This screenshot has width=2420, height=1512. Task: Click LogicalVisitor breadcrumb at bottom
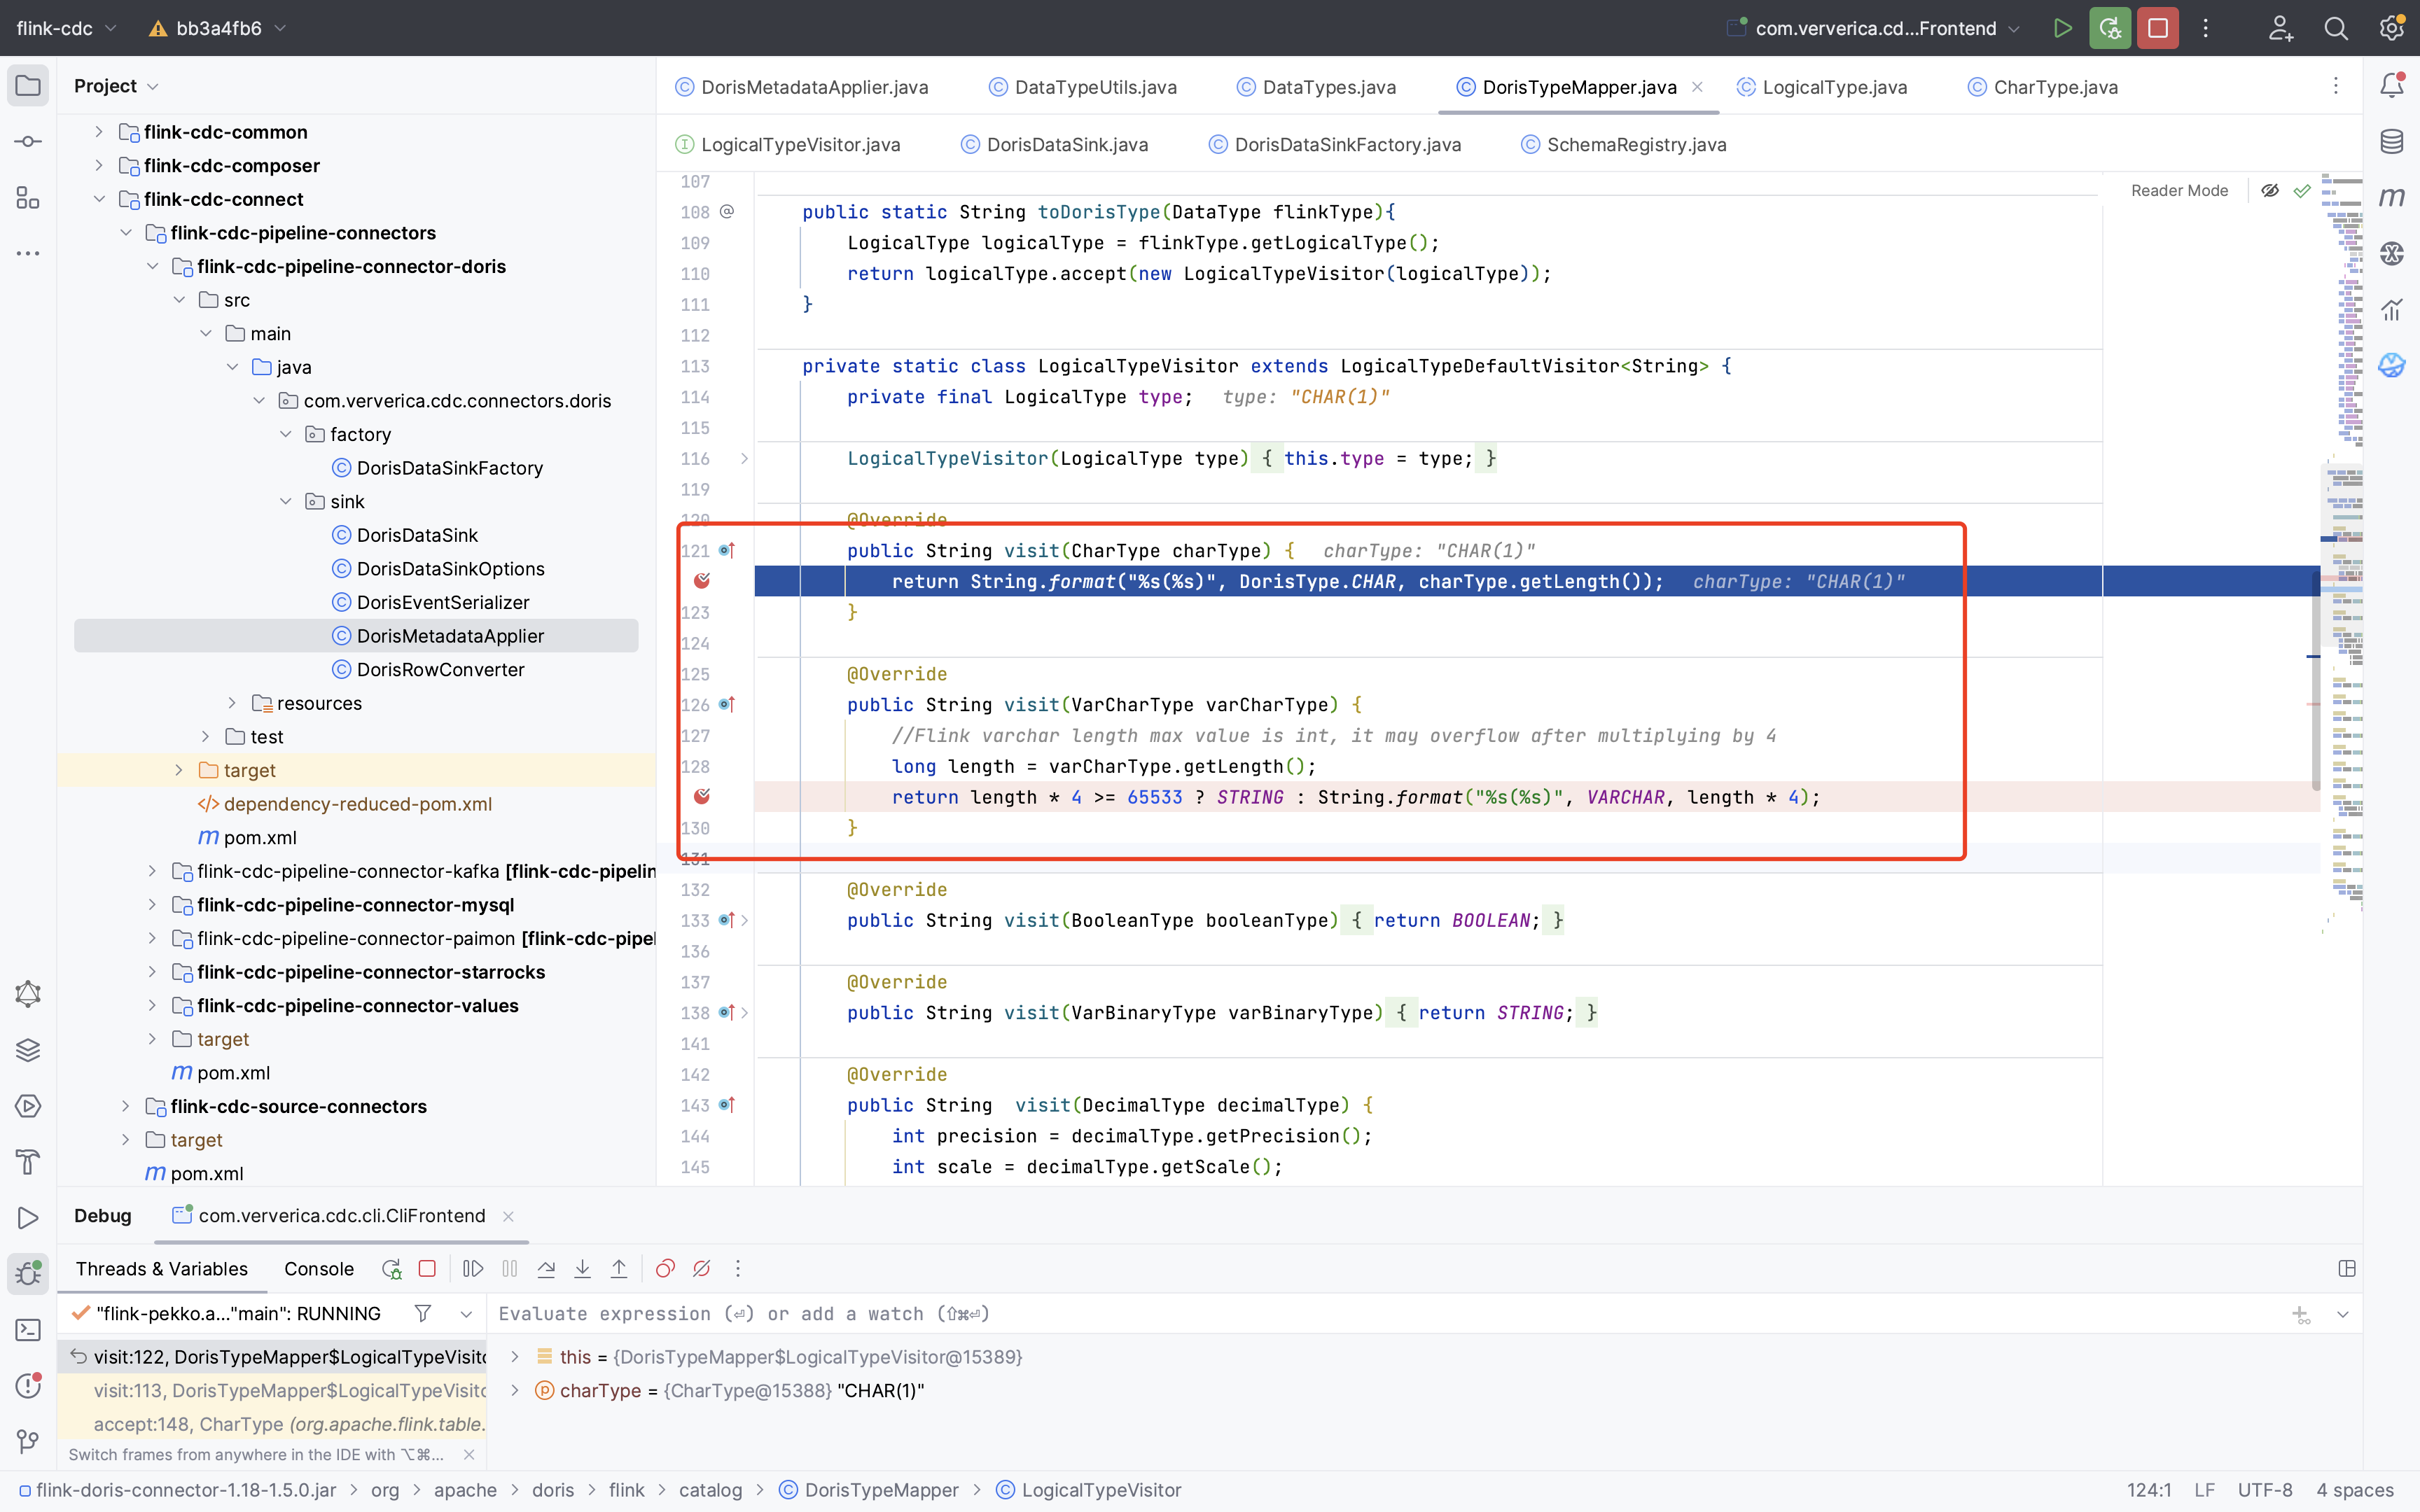(1089, 1490)
